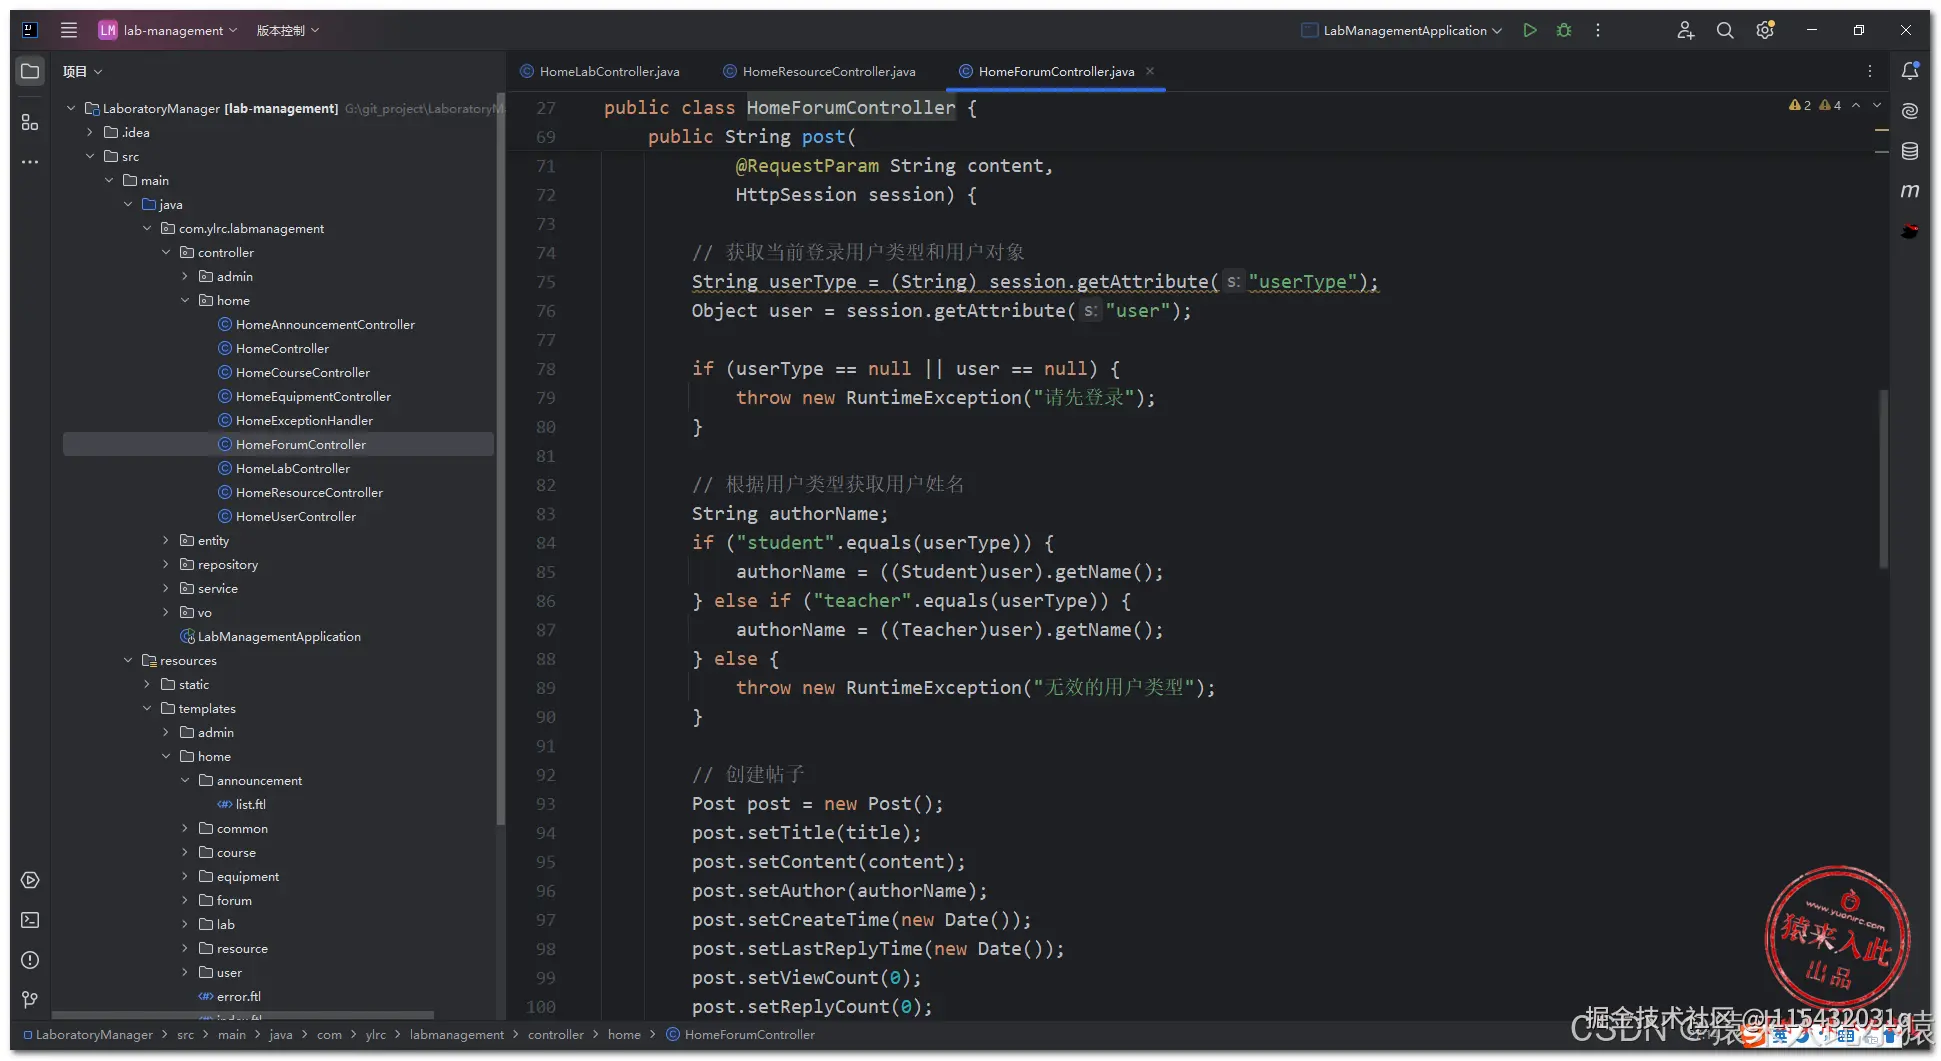The height and width of the screenshot is (1061, 1941).
Task: Open the main hamburger menu
Action: 69,30
